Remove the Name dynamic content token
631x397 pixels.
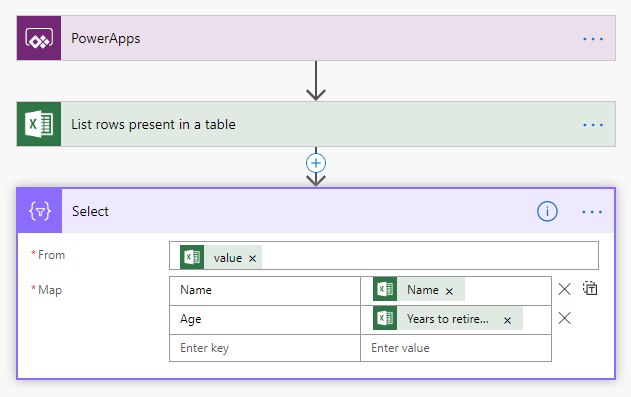click(450, 291)
